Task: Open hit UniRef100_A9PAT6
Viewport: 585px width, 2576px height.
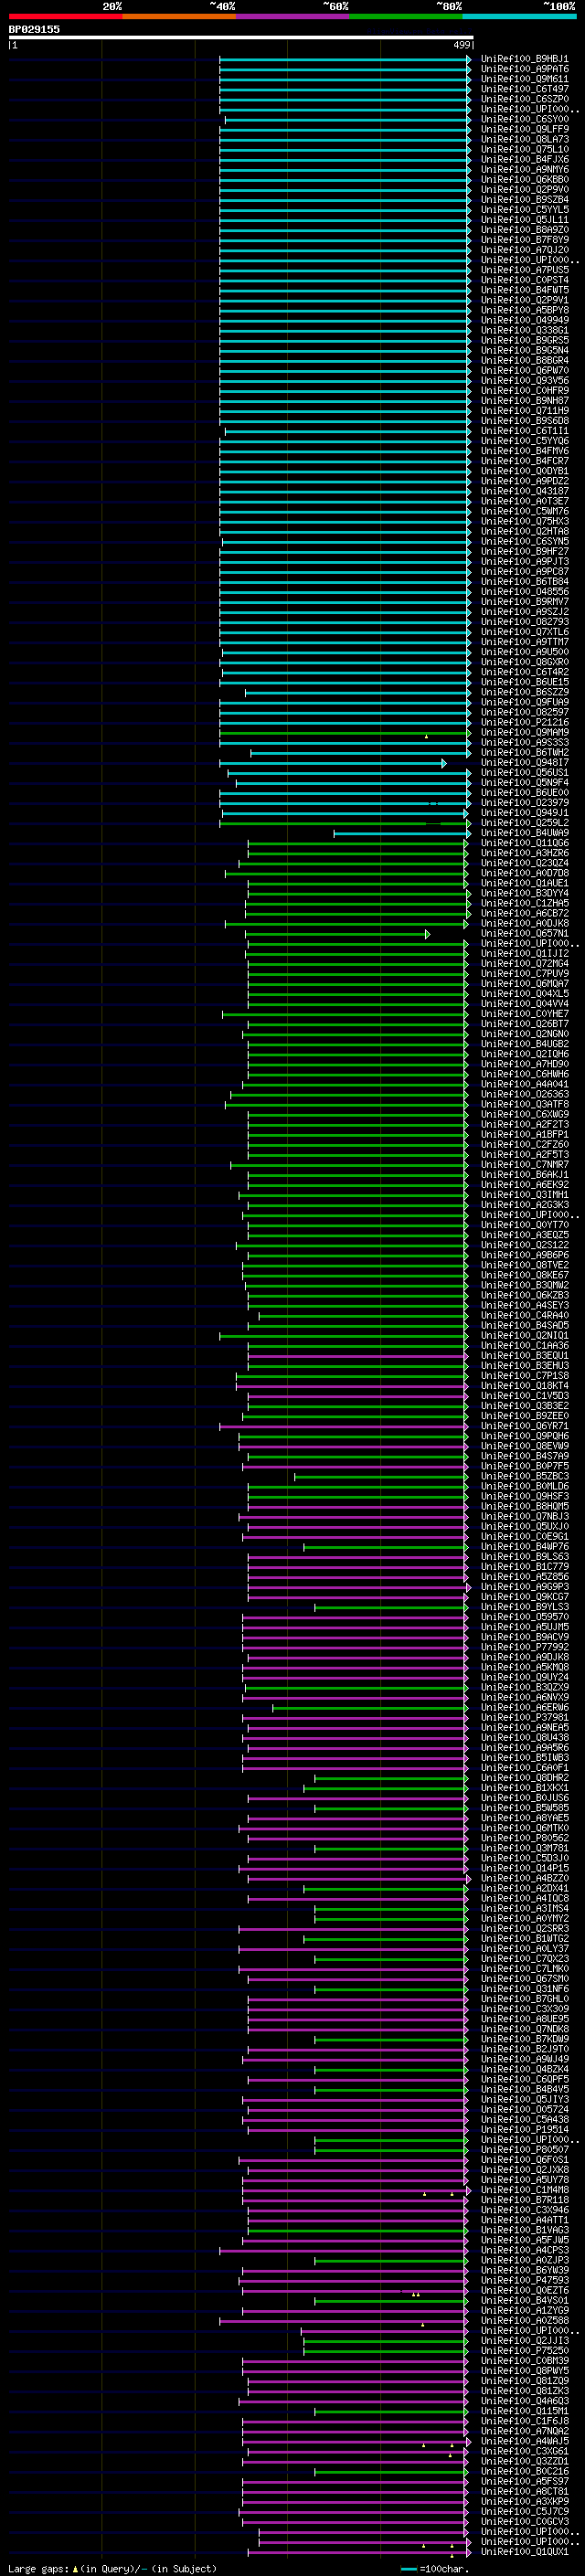Action: [524, 69]
